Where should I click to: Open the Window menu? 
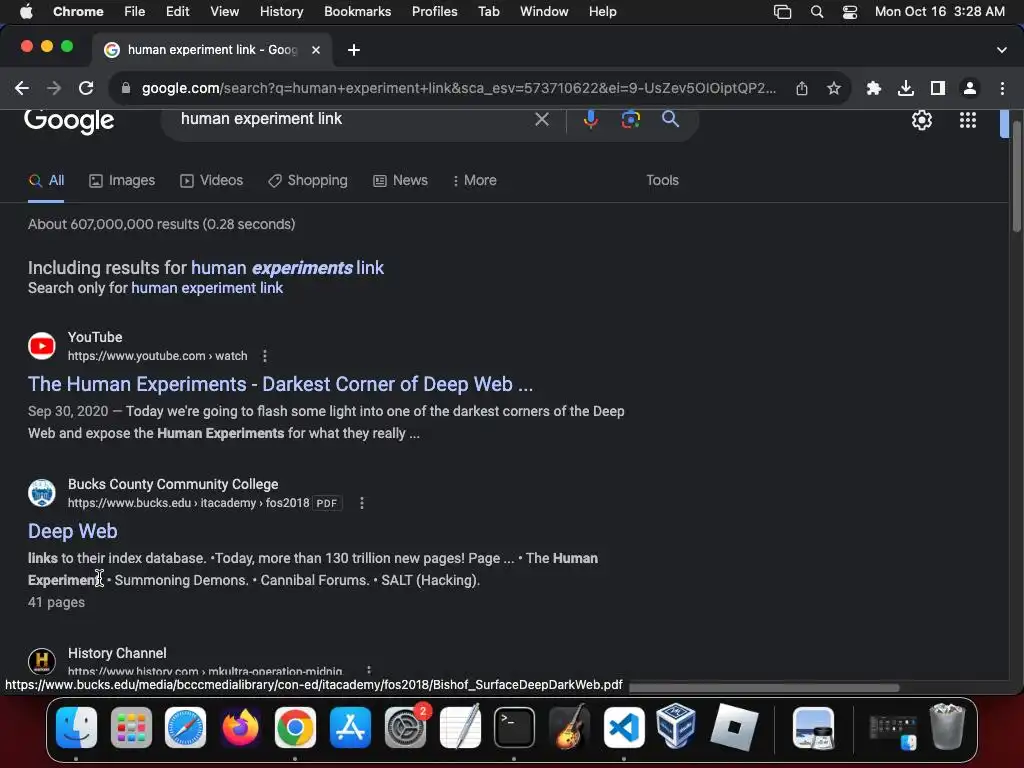coord(544,12)
